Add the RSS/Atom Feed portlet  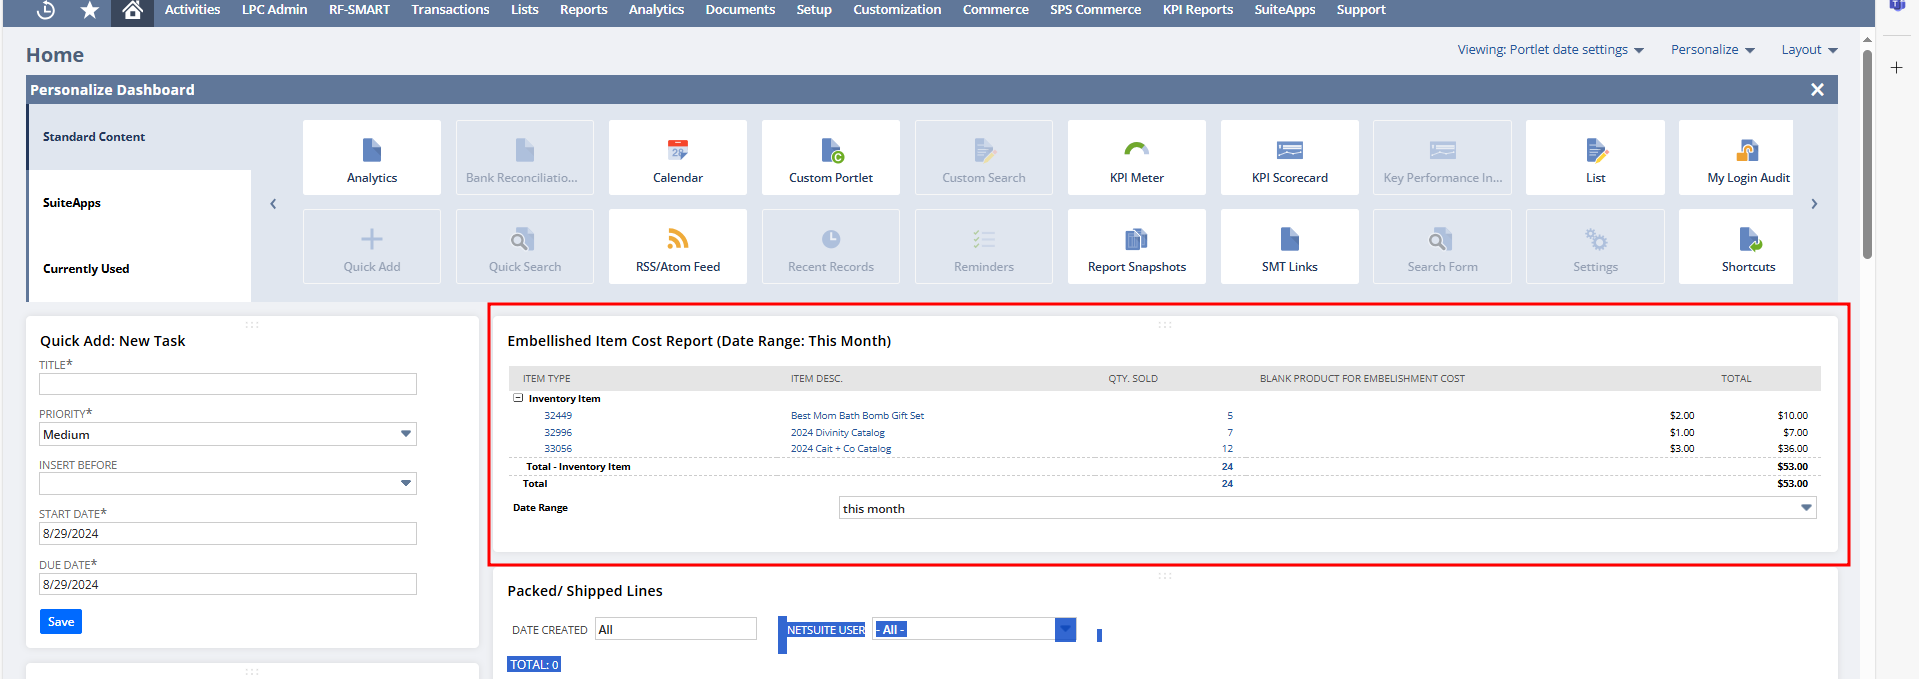pyautogui.click(x=677, y=247)
